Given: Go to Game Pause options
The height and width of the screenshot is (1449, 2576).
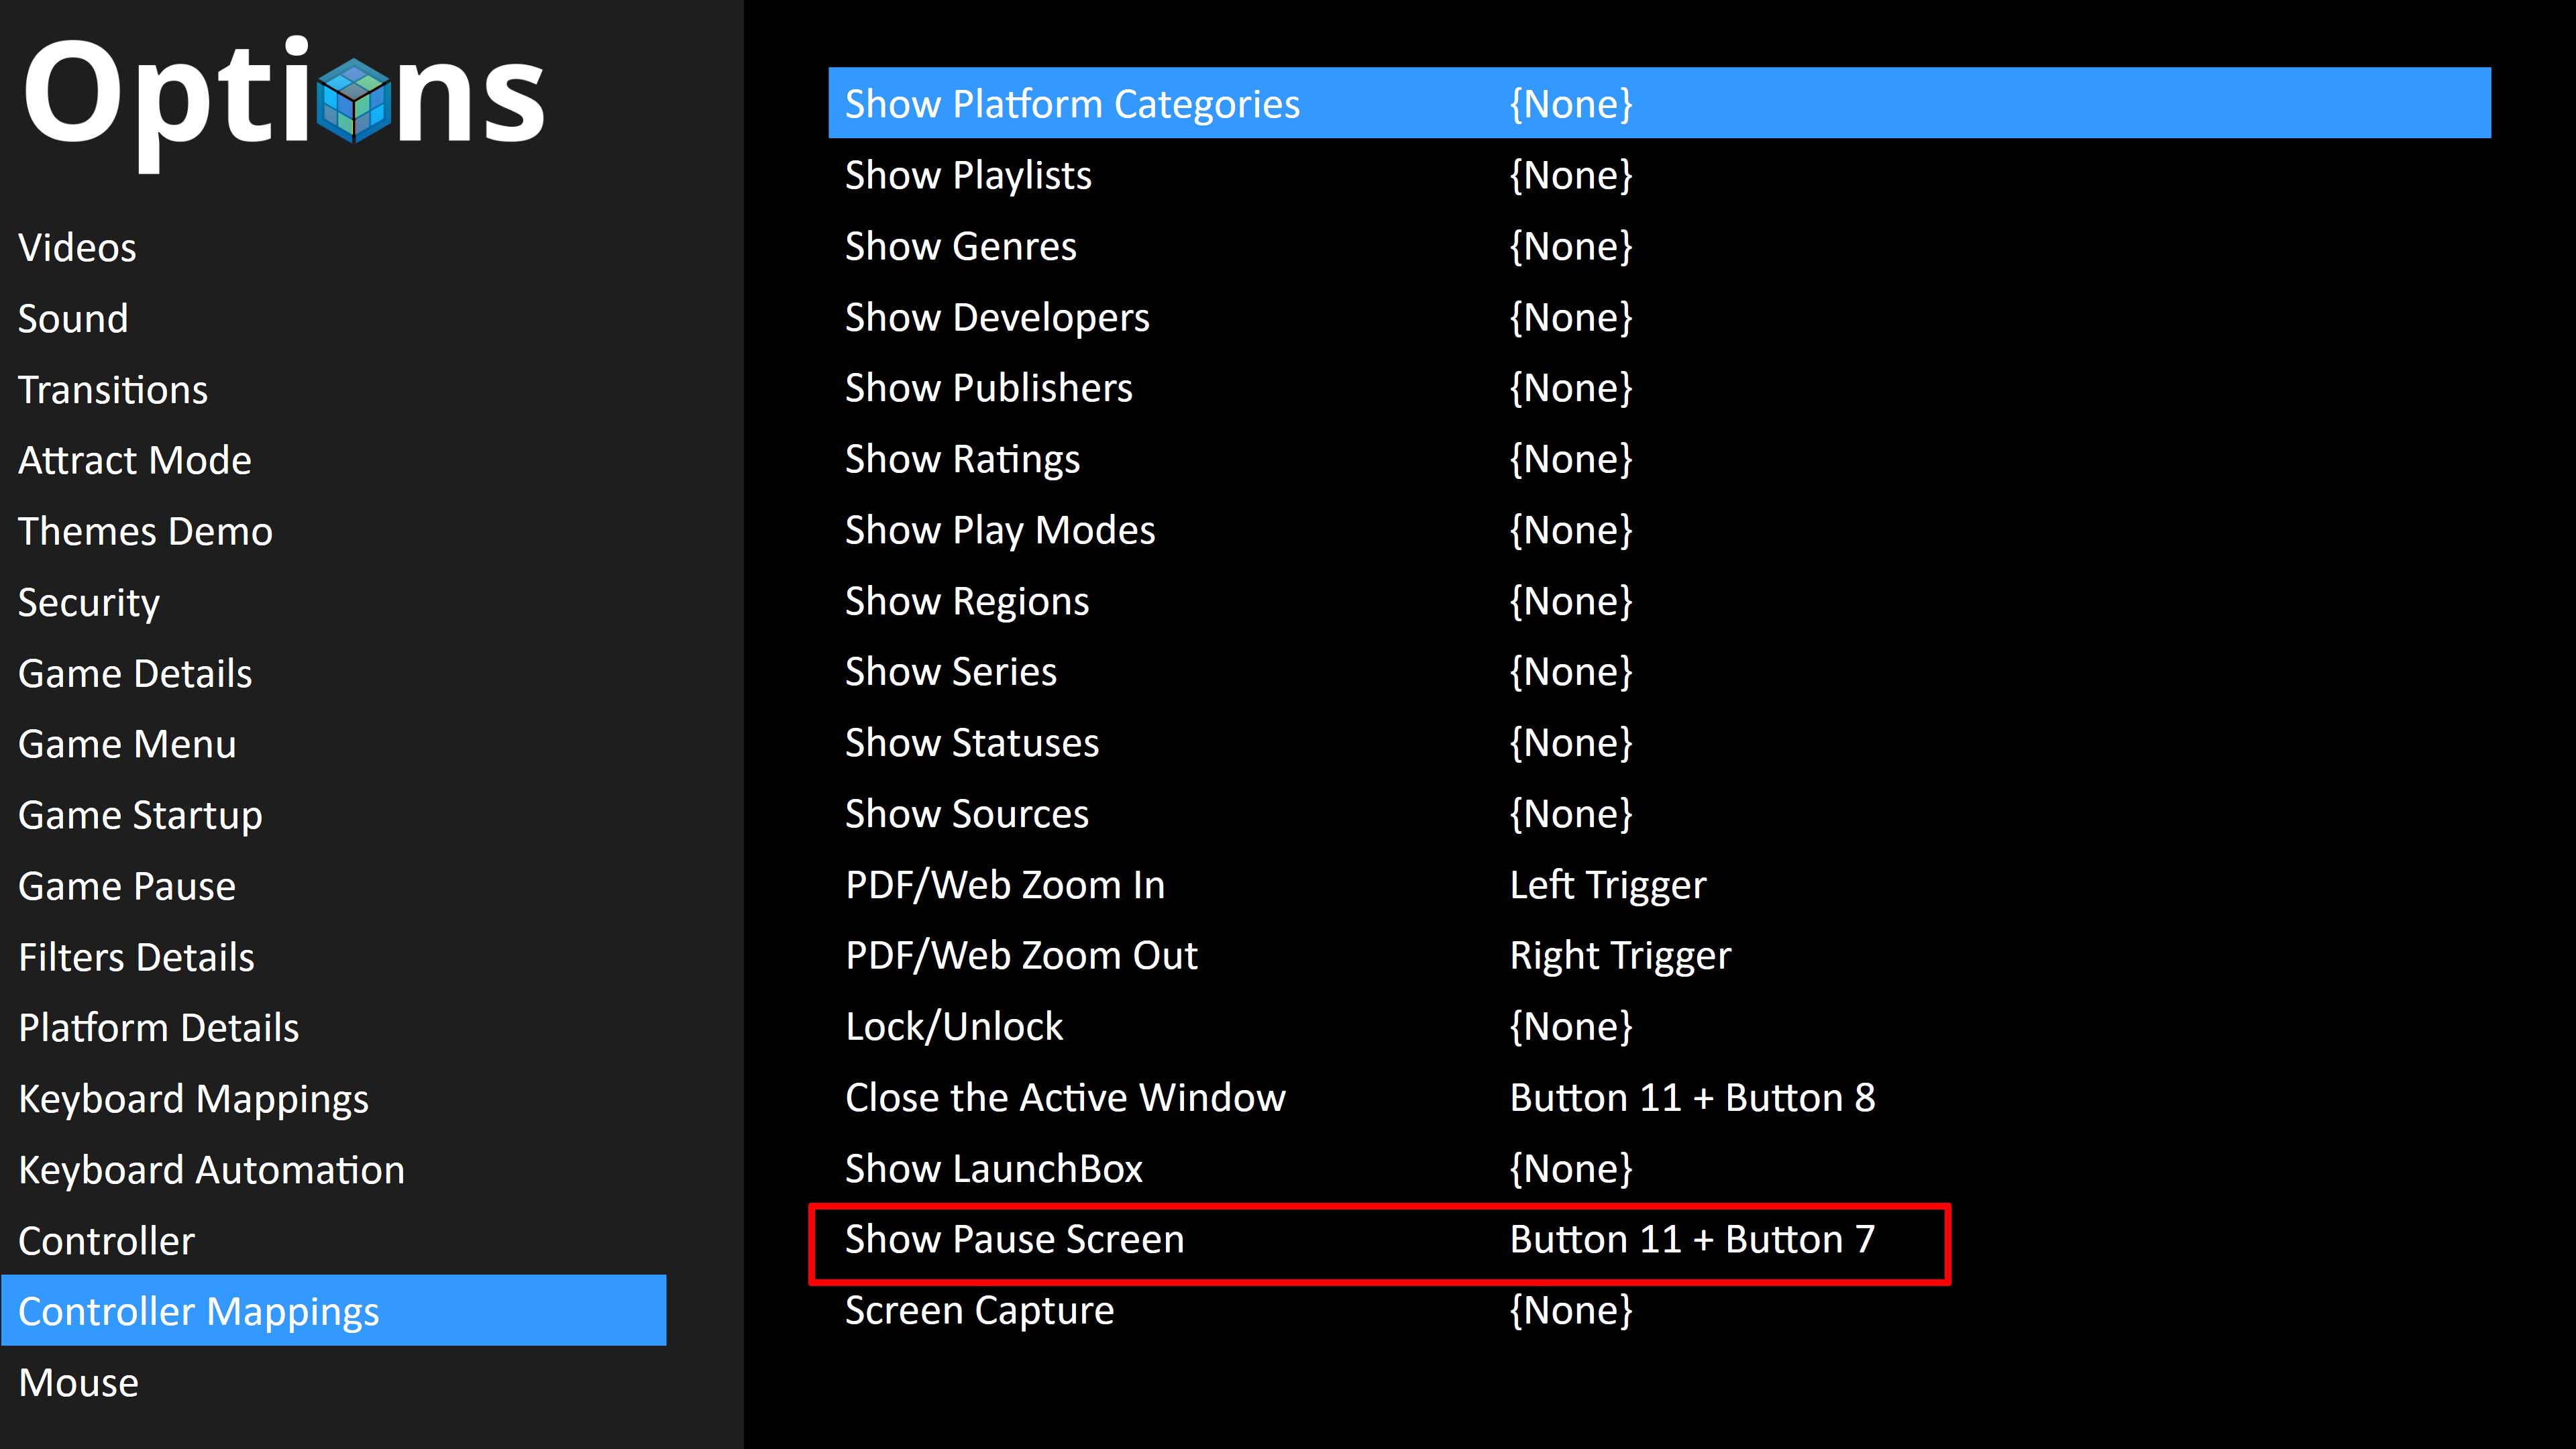Looking at the screenshot, I should tap(127, 886).
